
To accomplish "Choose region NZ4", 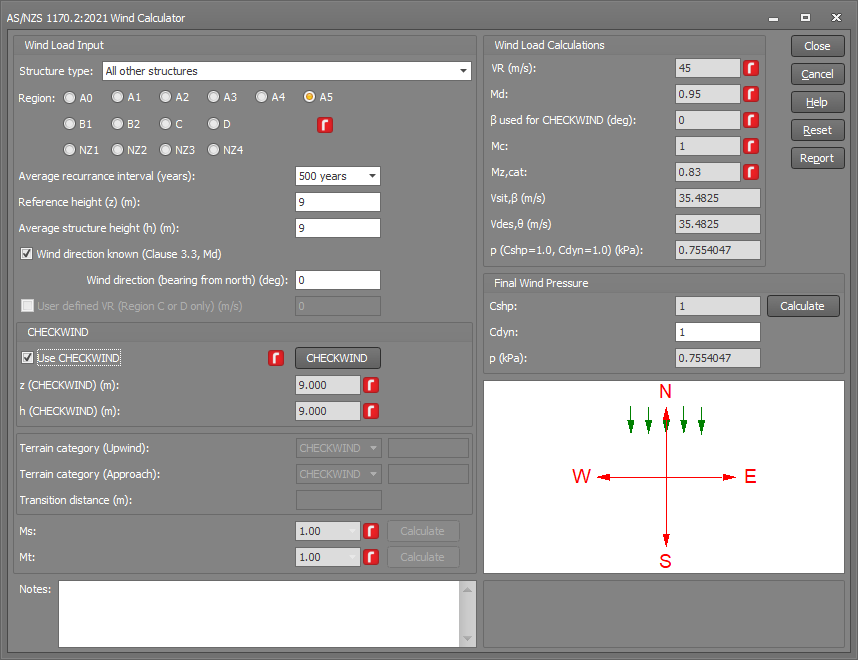I will pos(213,149).
